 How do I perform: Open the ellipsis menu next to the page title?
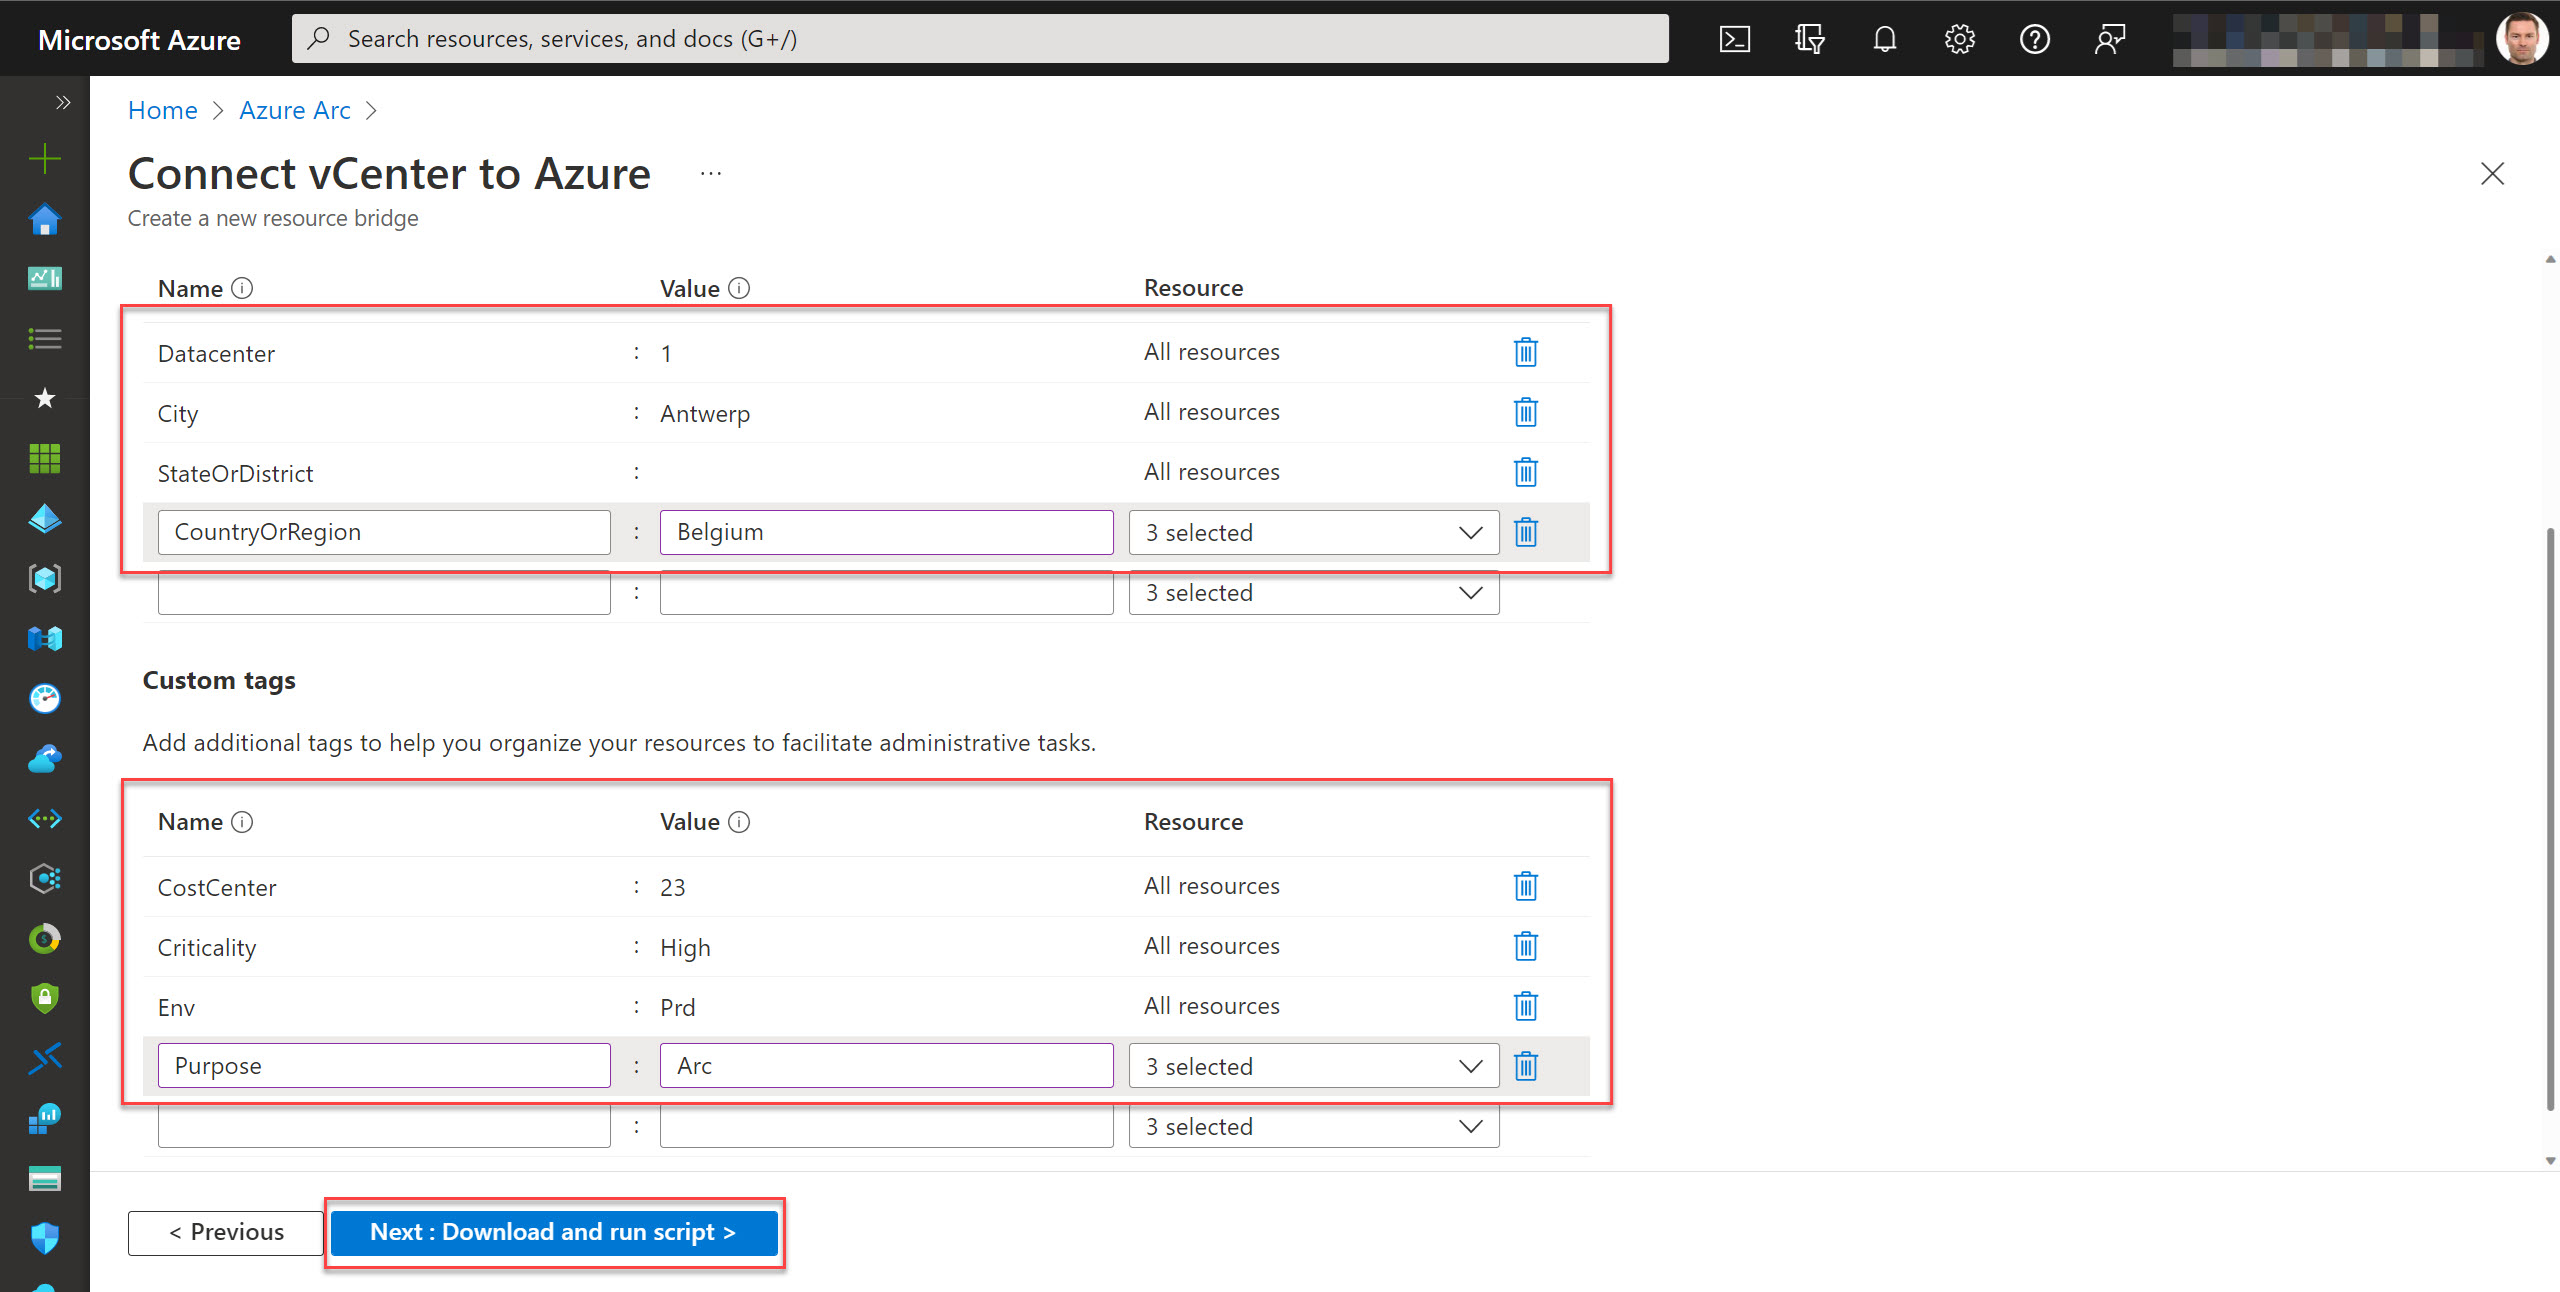coord(711,172)
